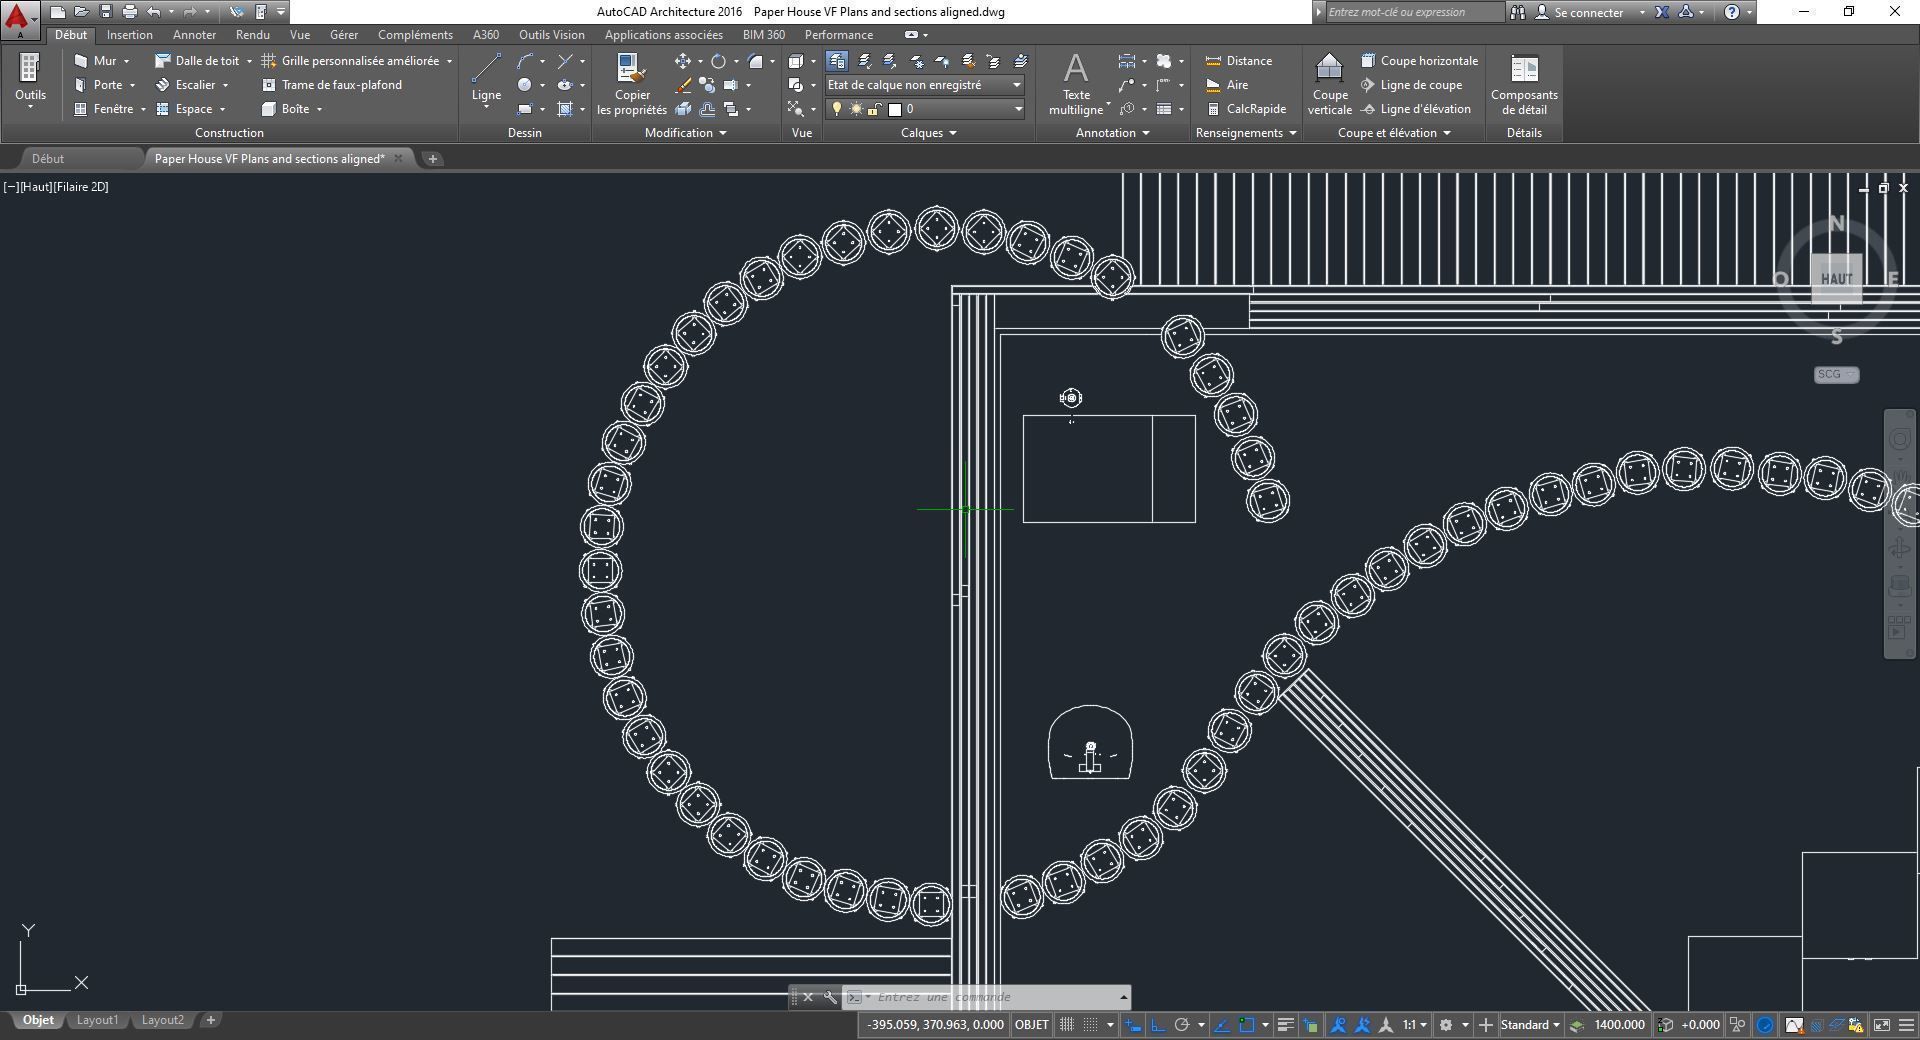Click the Undo arrow in quick access toolbar
1920x1040 pixels.
153,12
